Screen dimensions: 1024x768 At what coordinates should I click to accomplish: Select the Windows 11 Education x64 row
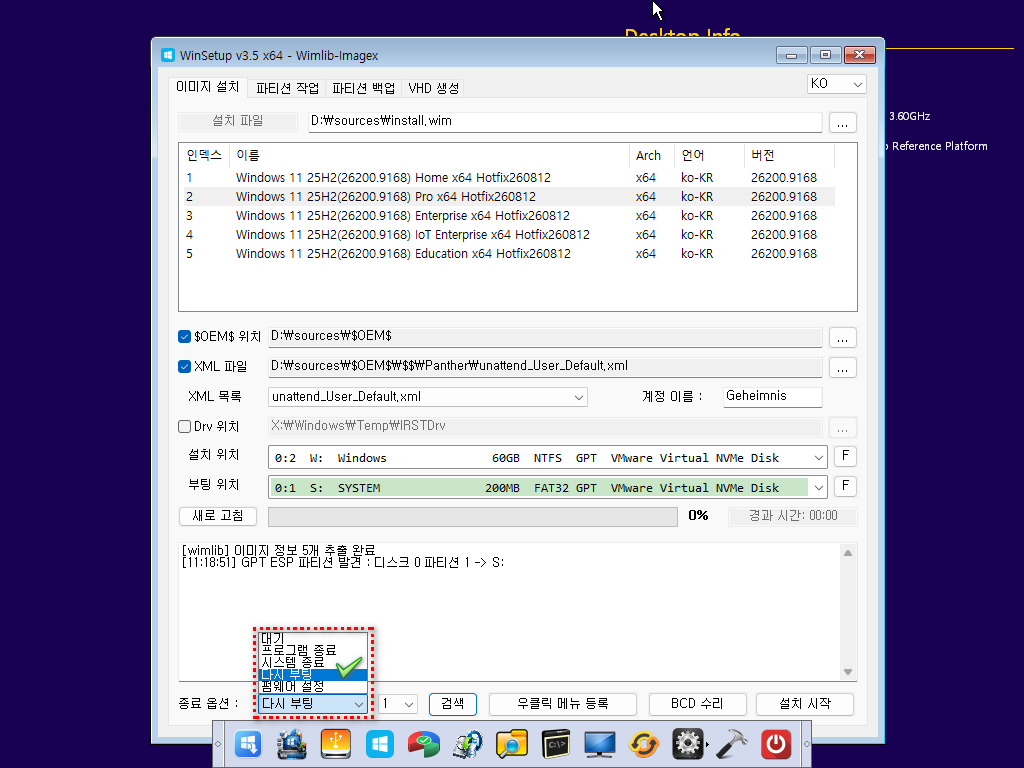[509, 253]
